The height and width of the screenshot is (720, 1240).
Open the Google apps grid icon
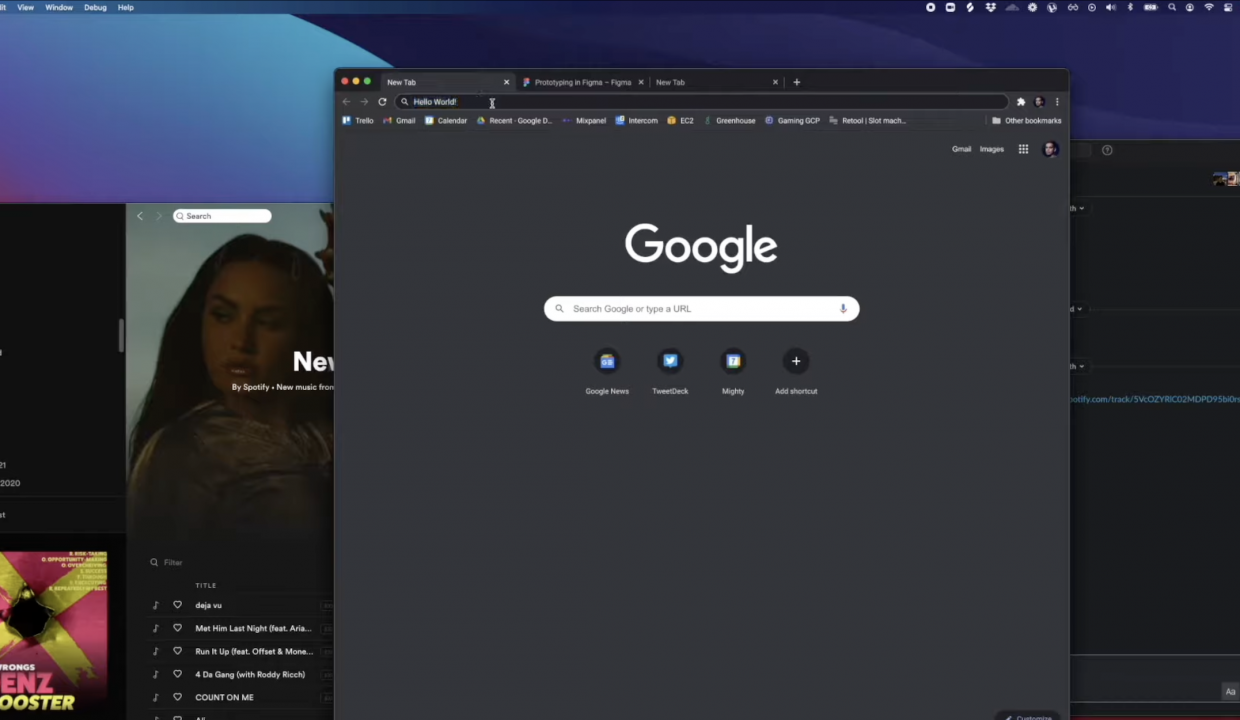pyautogui.click(x=1023, y=149)
